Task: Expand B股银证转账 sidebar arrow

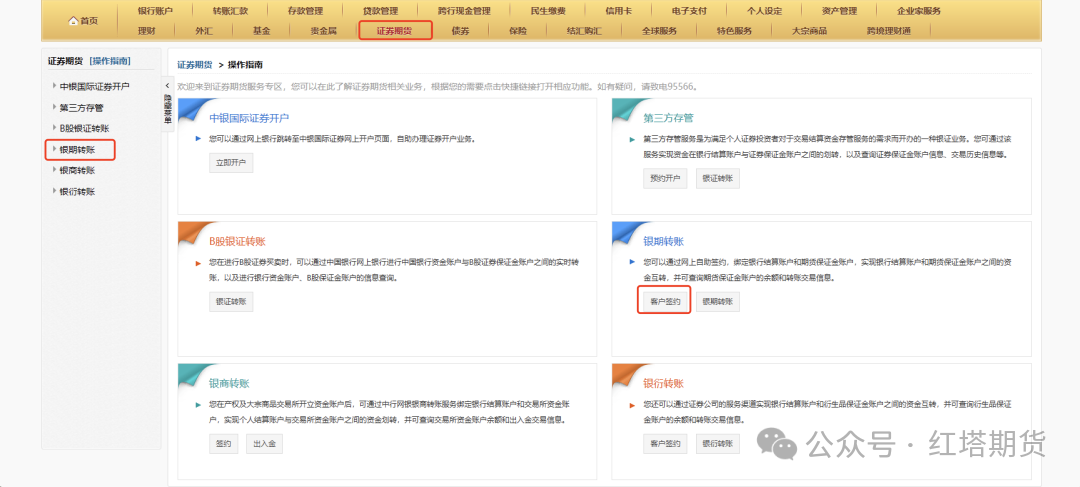Action: (x=54, y=128)
